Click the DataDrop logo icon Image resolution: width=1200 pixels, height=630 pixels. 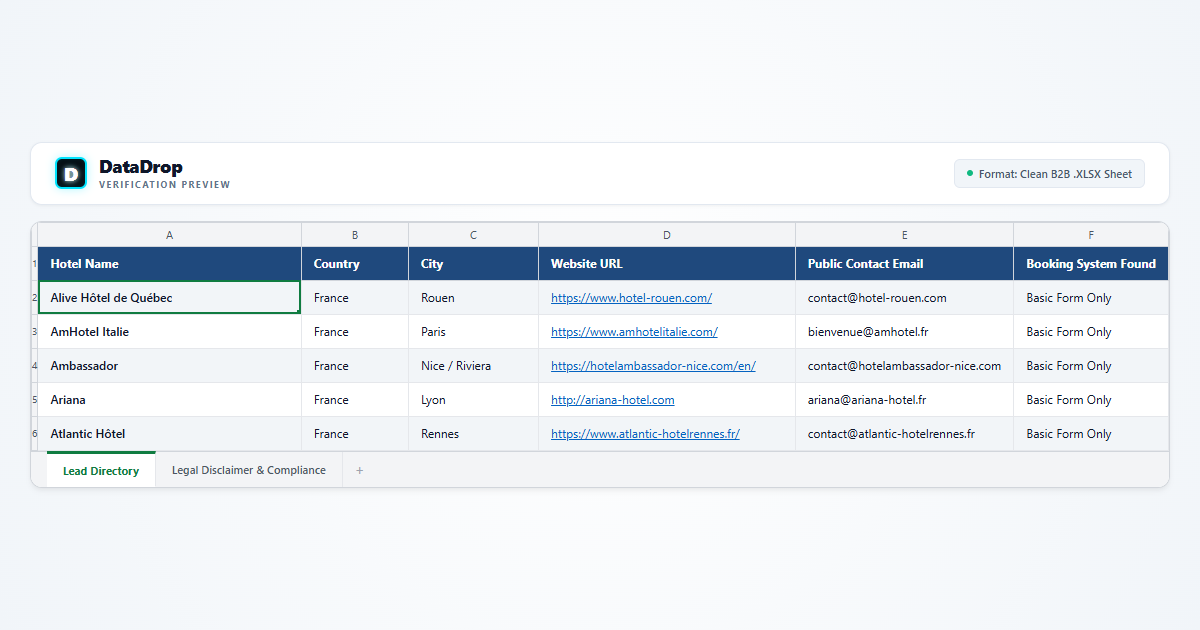click(x=71, y=173)
